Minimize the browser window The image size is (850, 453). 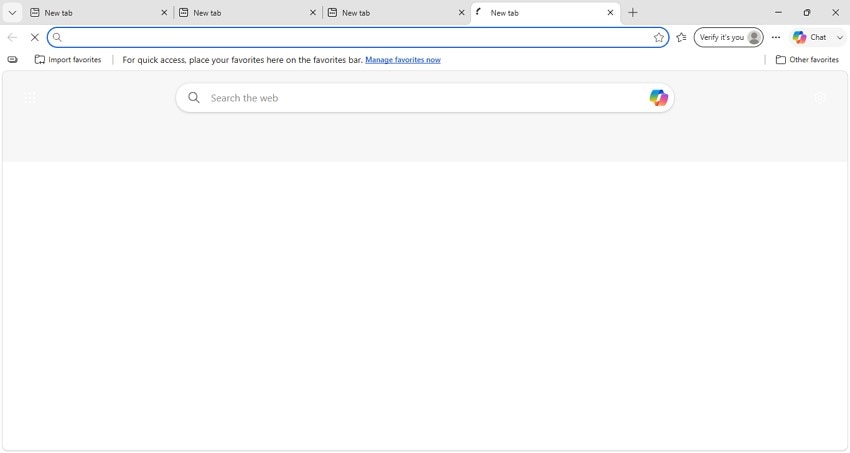point(778,12)
